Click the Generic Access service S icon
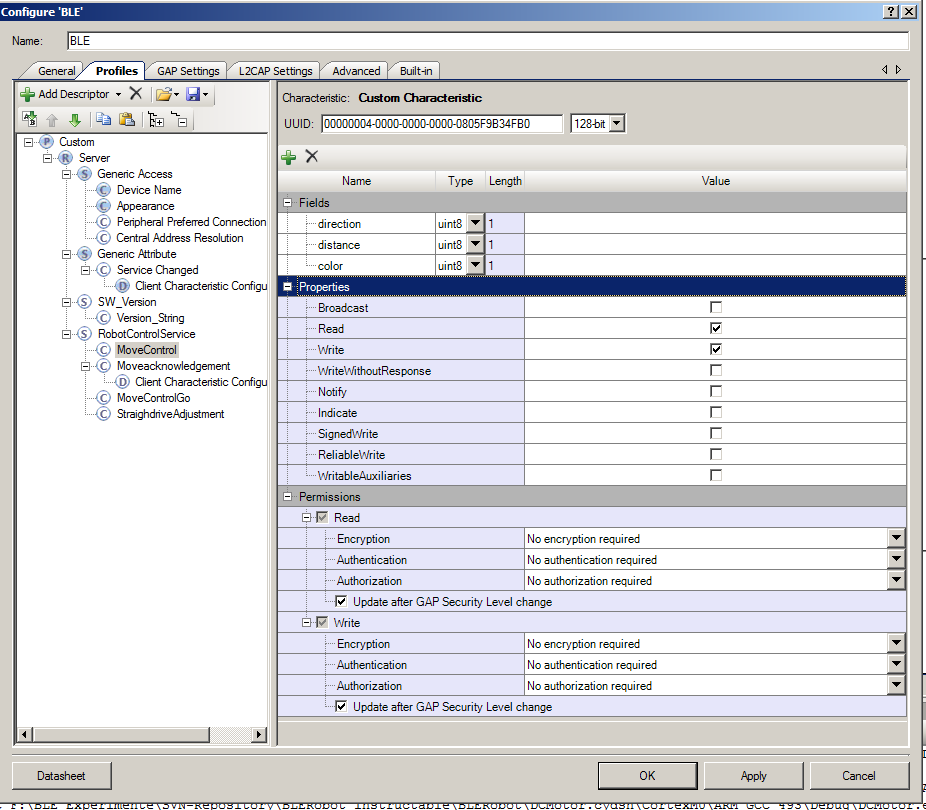The width and height of the screenshot is (926, 810). pyautogui.click(x=84, y=174)
